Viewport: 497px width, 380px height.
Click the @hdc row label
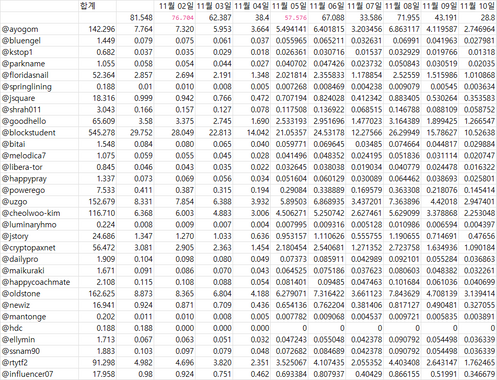[x=12, y=328]
